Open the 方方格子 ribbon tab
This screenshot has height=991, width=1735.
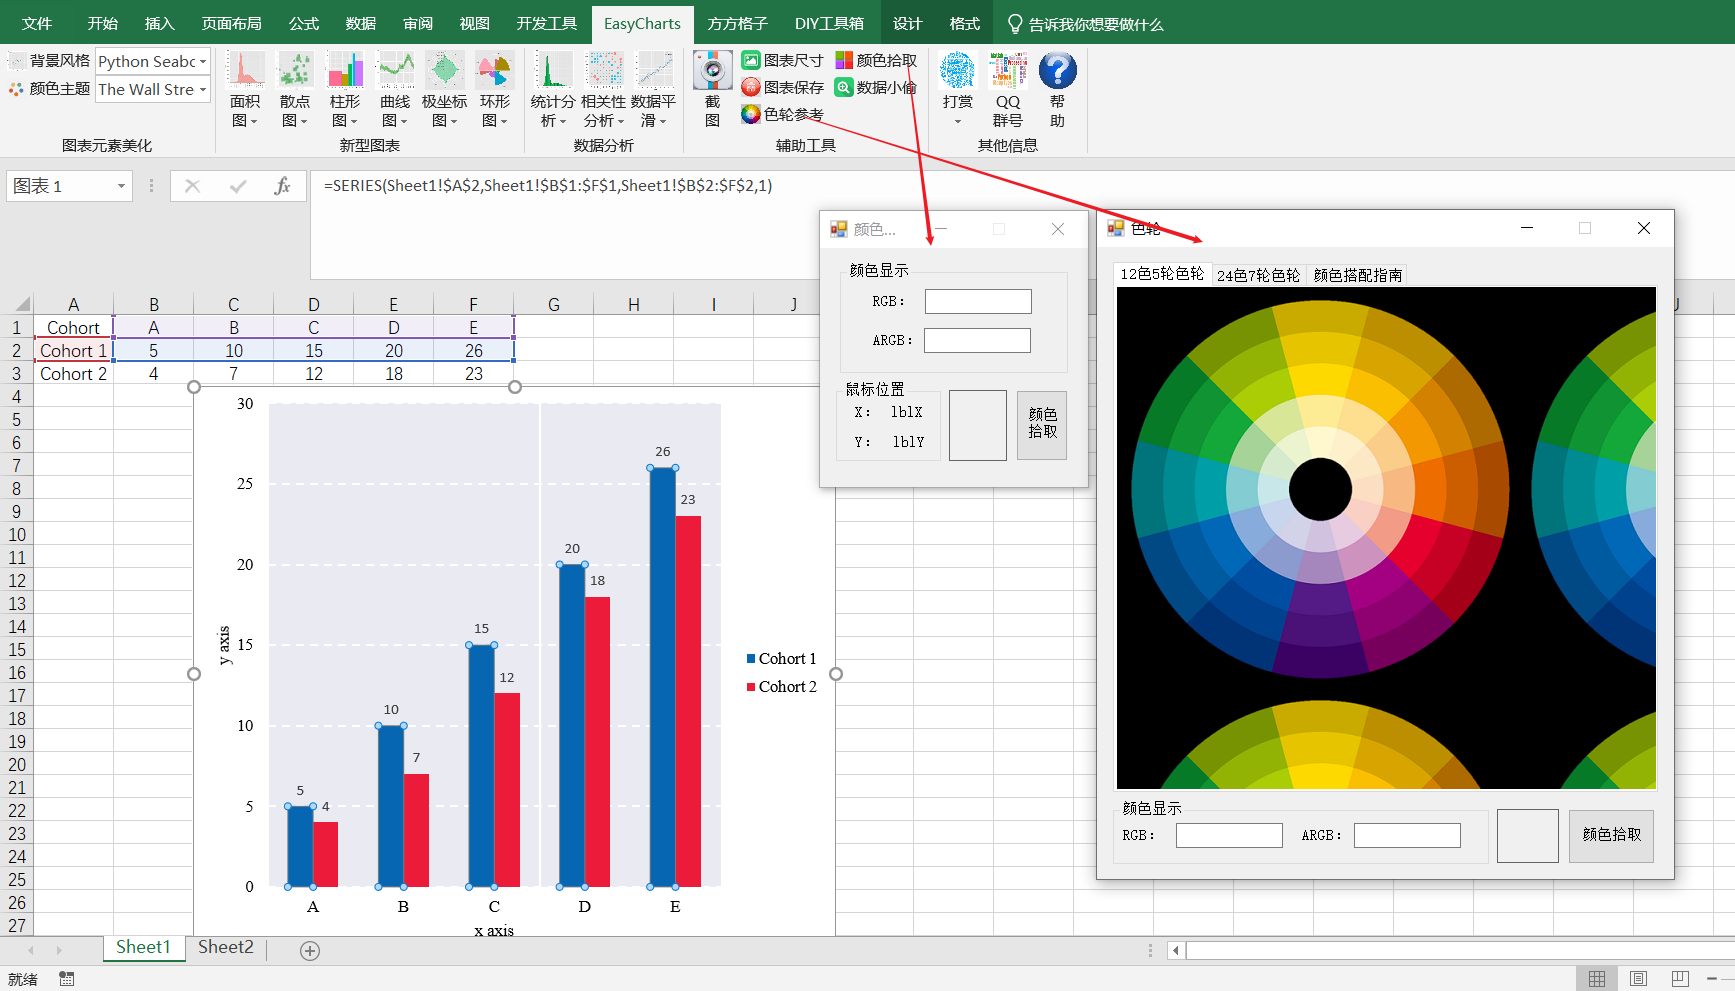[x=737, y=23]
